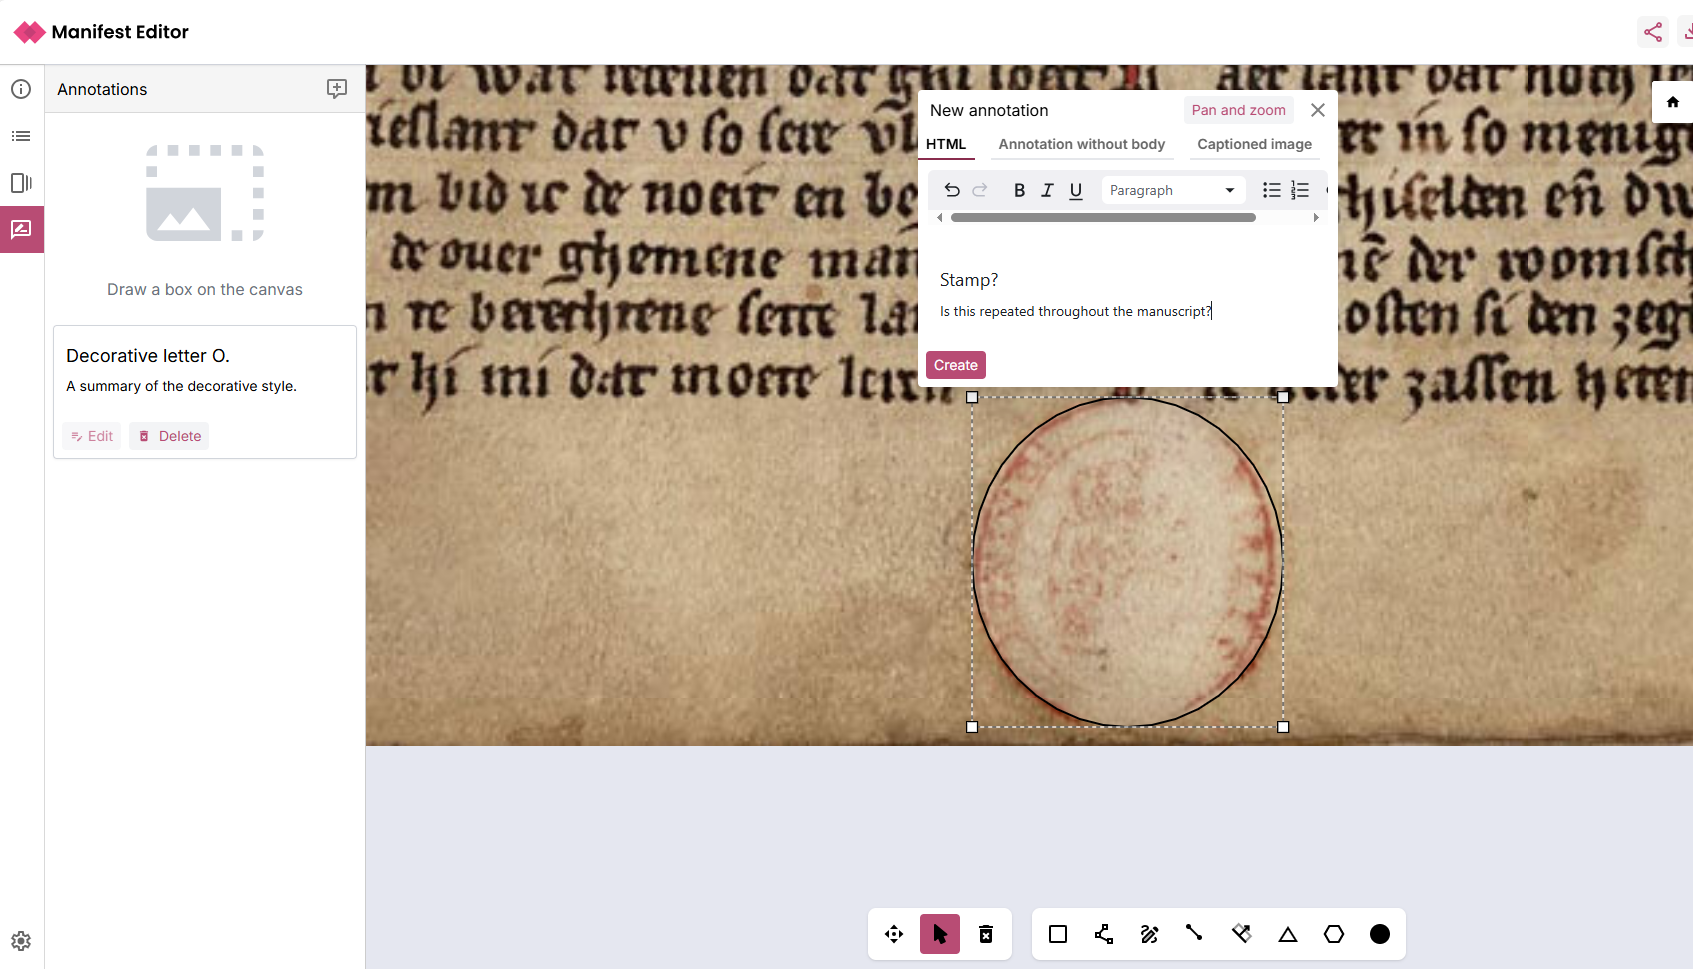Toggle underline formatting in annotation editor
Image resolution: width=1693 pixels, height=969 pixels.
pyautogui.click(x=1075, y=190)
